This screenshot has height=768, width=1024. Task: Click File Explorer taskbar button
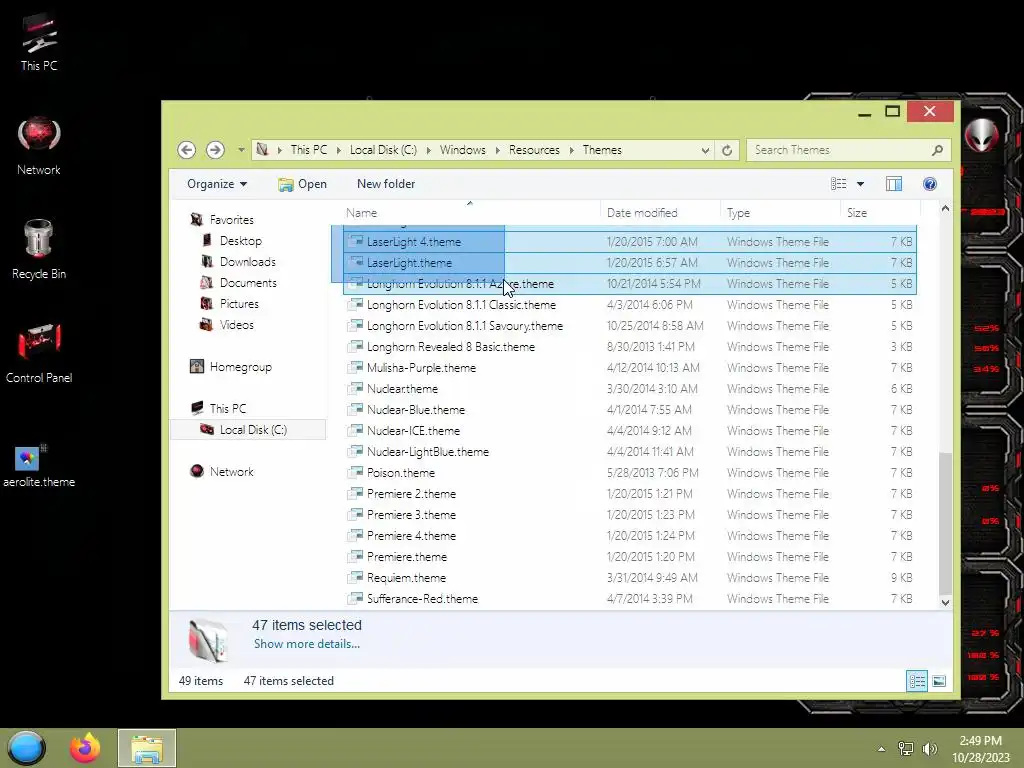[x=147, y=748]
